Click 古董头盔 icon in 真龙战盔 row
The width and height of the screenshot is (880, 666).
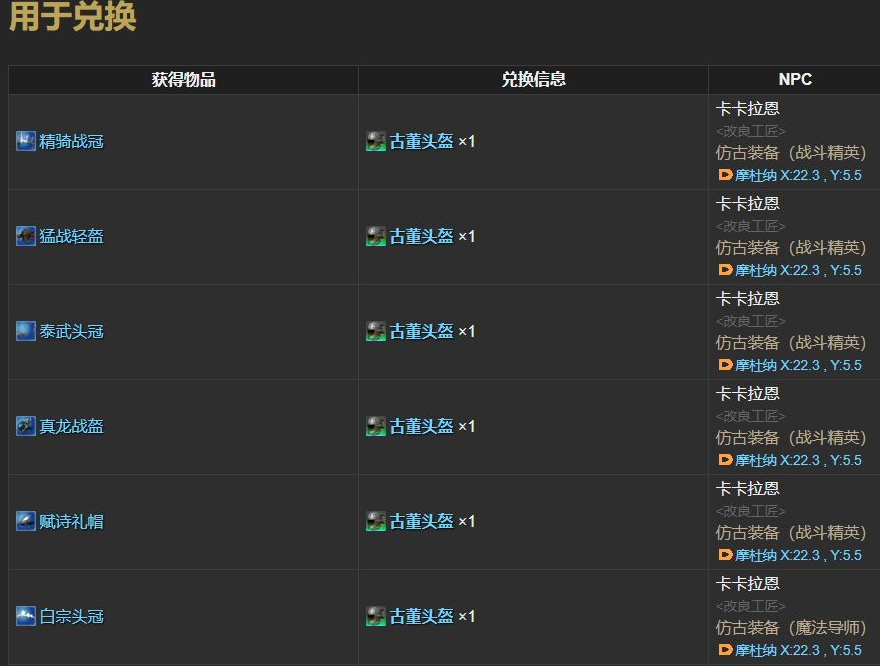[x=375, y=426]
